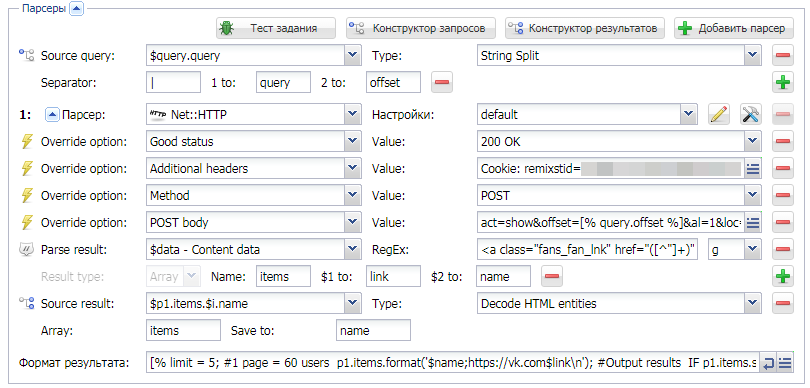
Task: Open the Method override option dropdown
Action: [x=353, y=196]
